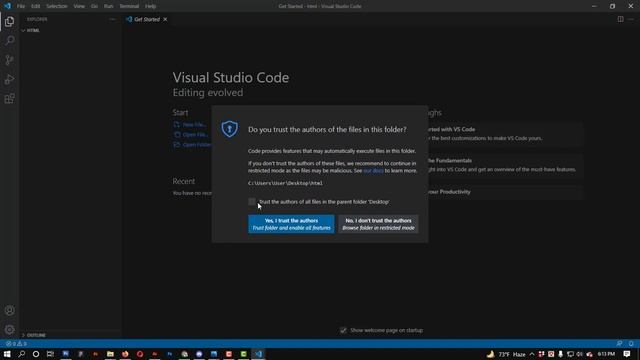Check Trust authors of parent folder 'Desktop'
This screenshot has height=360, width=640.
pos(252,202)
